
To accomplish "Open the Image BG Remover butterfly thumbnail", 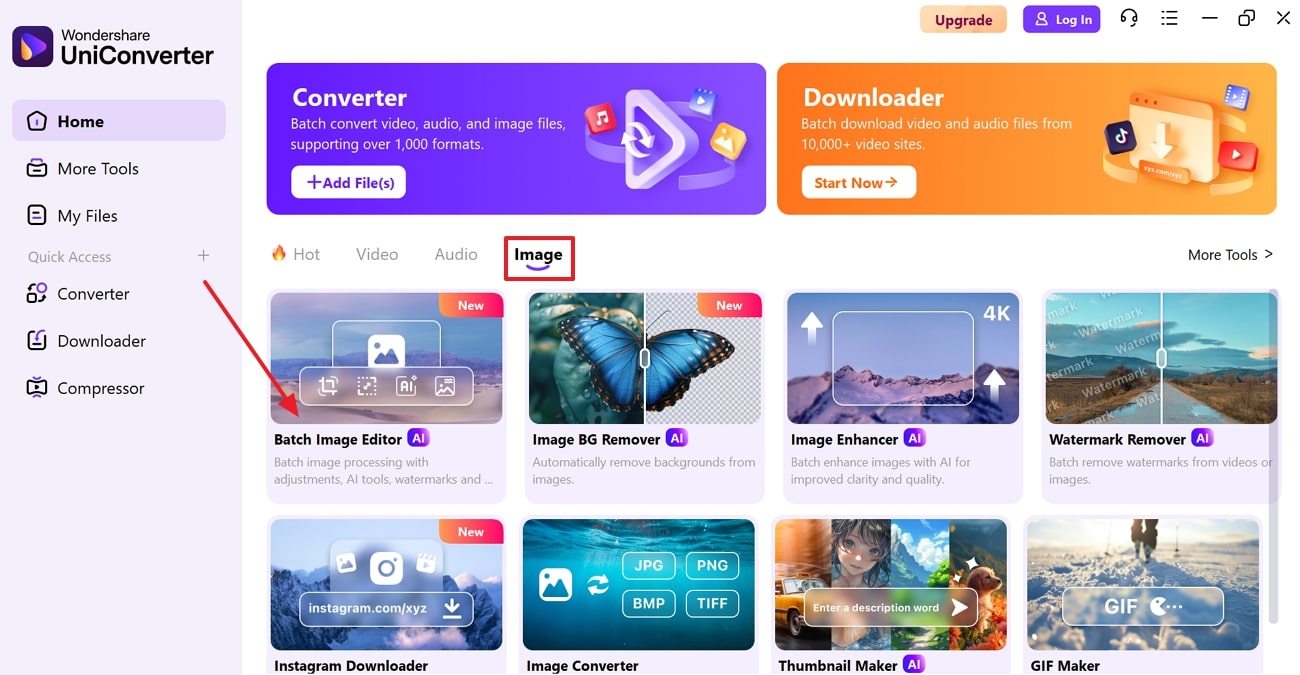I will tap(645, 358).
